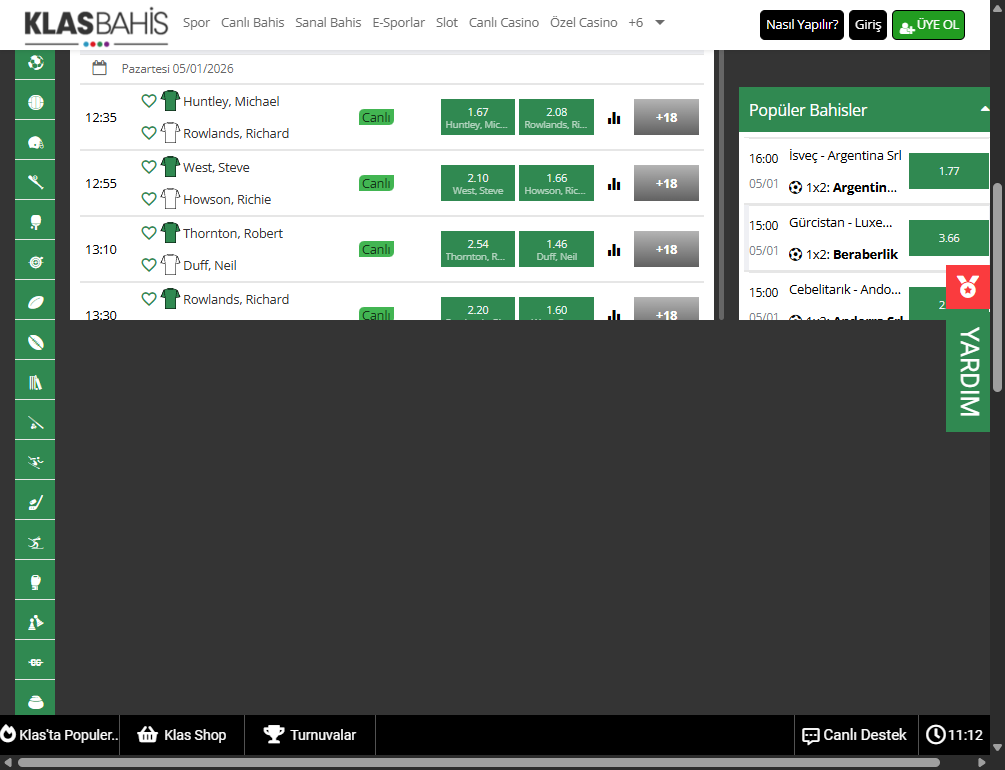This screenshot has width=1005, height=770.
Task: Register with the ÜYE OL button
Action: [x=928, y=25]
